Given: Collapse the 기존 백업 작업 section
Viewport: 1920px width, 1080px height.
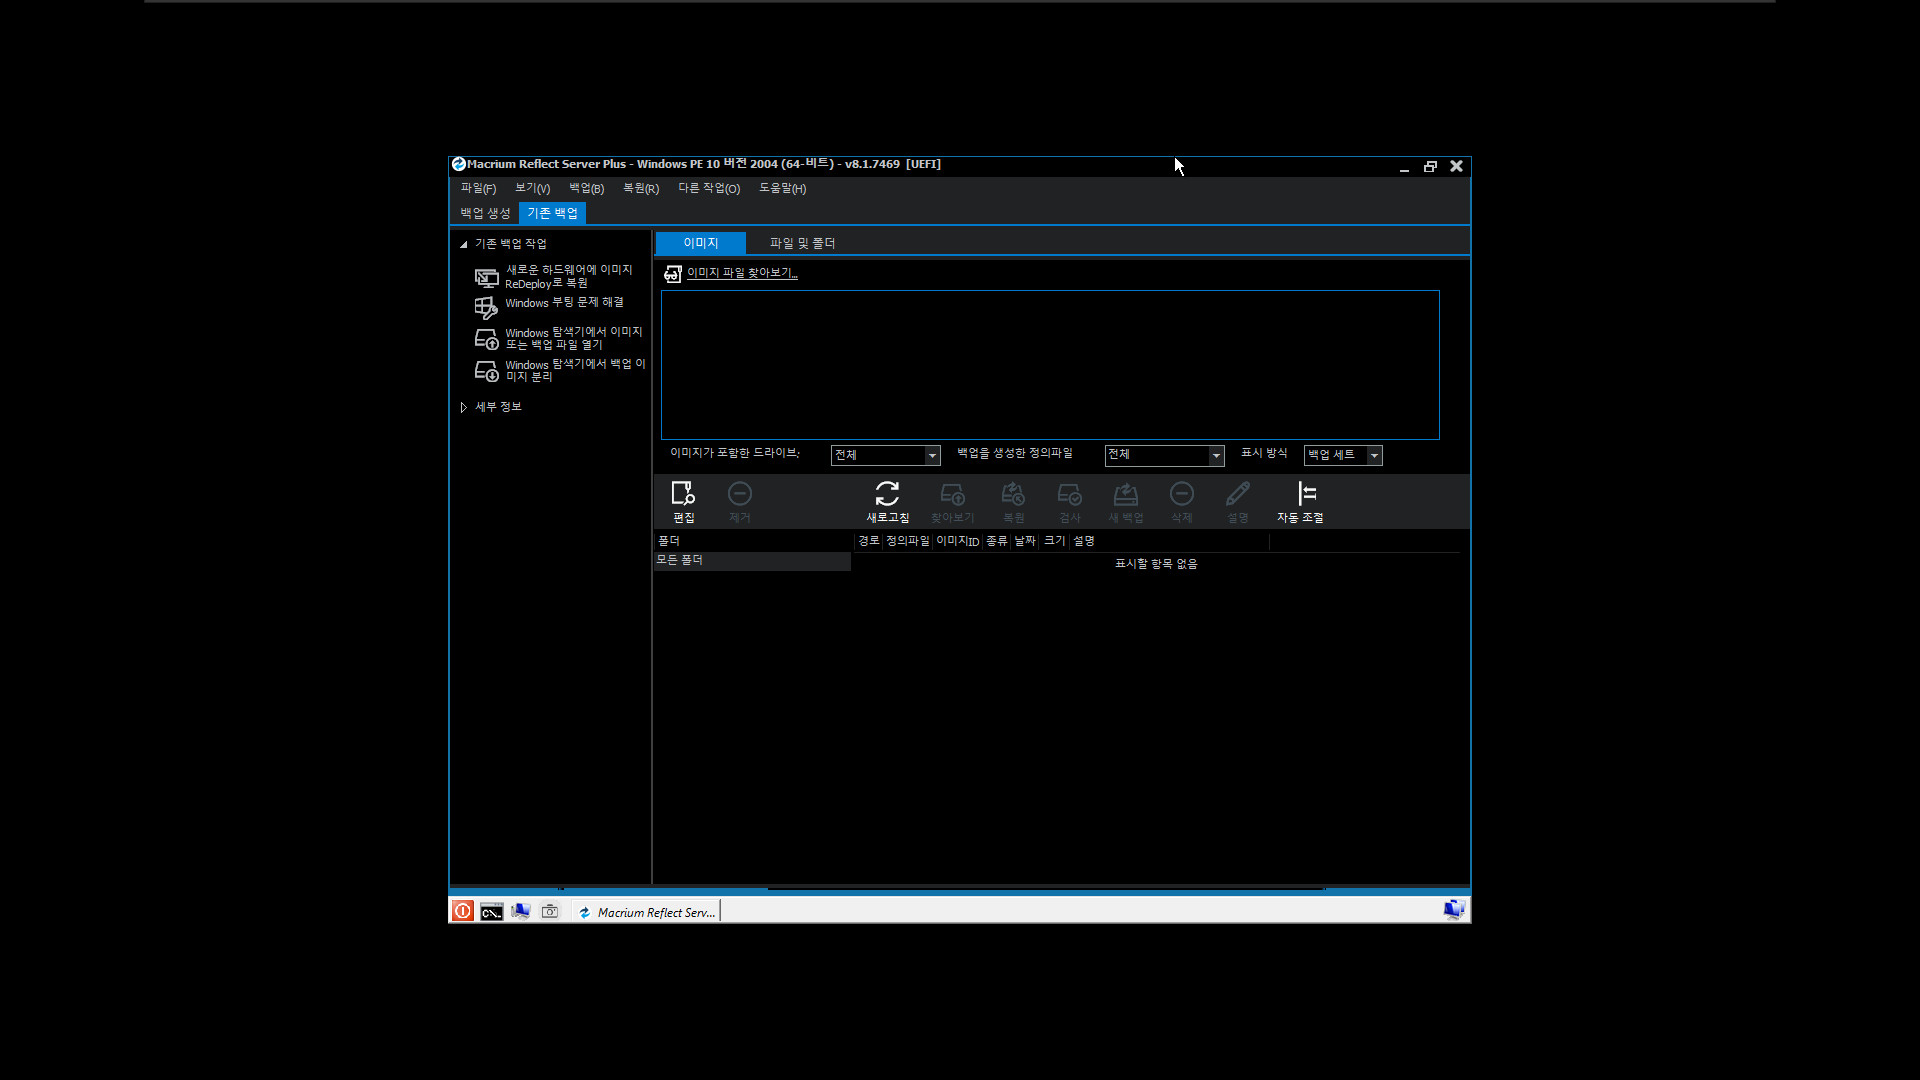Looking at the screenshot, I should point(463,244).
